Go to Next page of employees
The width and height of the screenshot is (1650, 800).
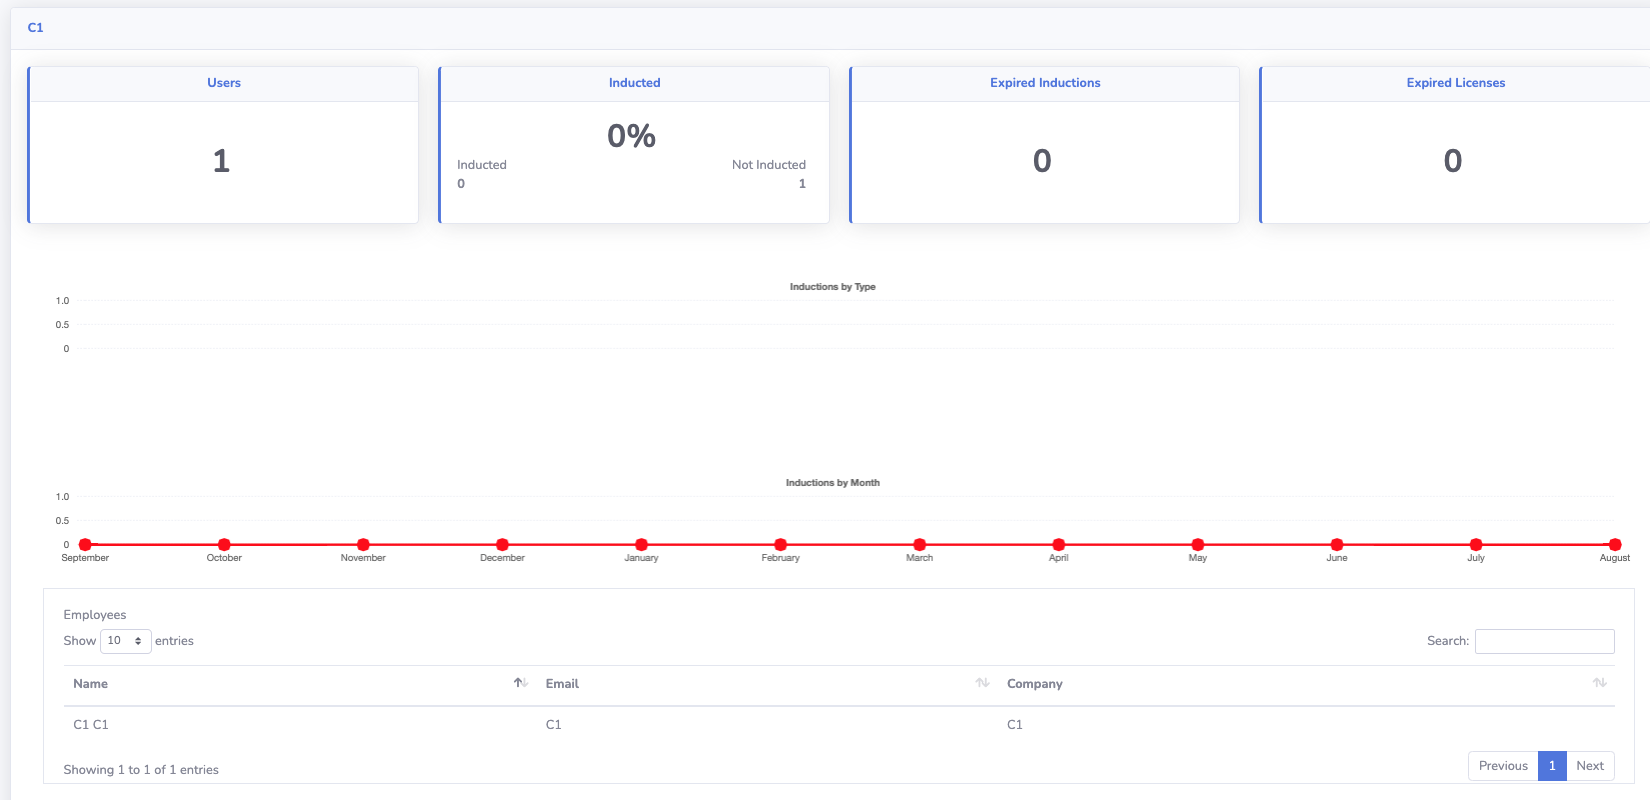[1590, 766]
